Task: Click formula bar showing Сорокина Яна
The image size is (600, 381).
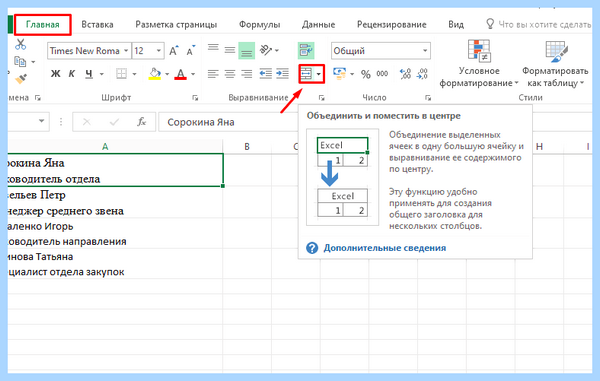Action: [x=228, y=122]
